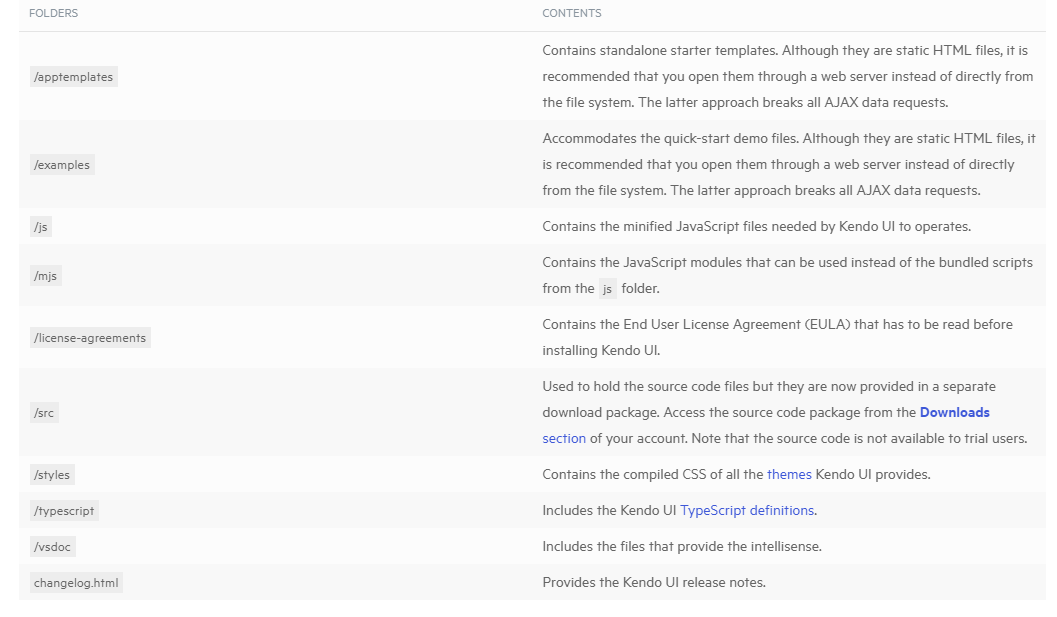Click text 'Includes the files that provide the intellisense.'

pyautogui.click(x=682, y=546)
